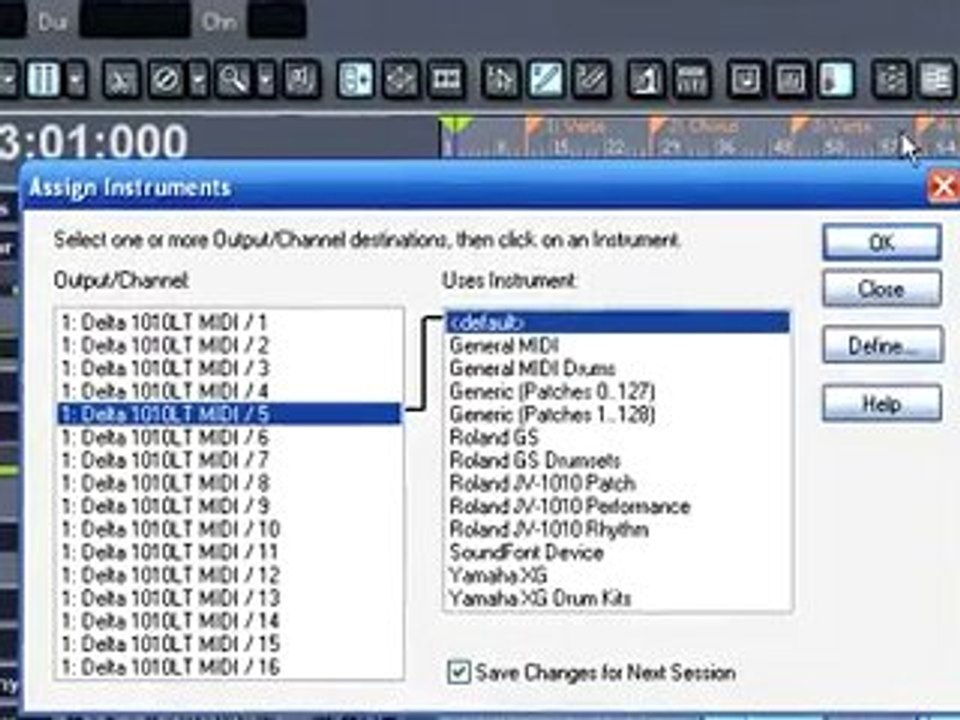Toggle Save Changes for Next Session checkbox
This screenshot has height=720, width=960.
coord(459,672)
